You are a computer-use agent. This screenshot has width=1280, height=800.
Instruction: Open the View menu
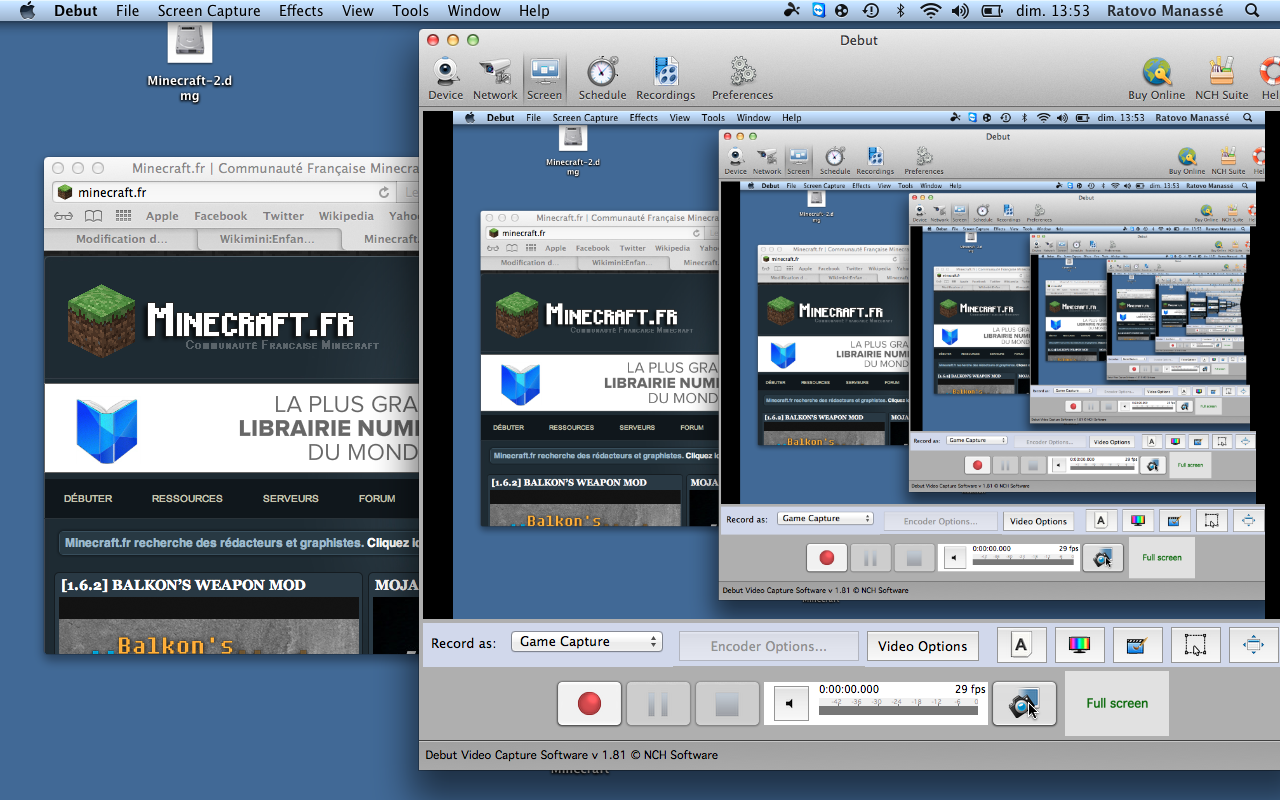(x=357, y=11)
